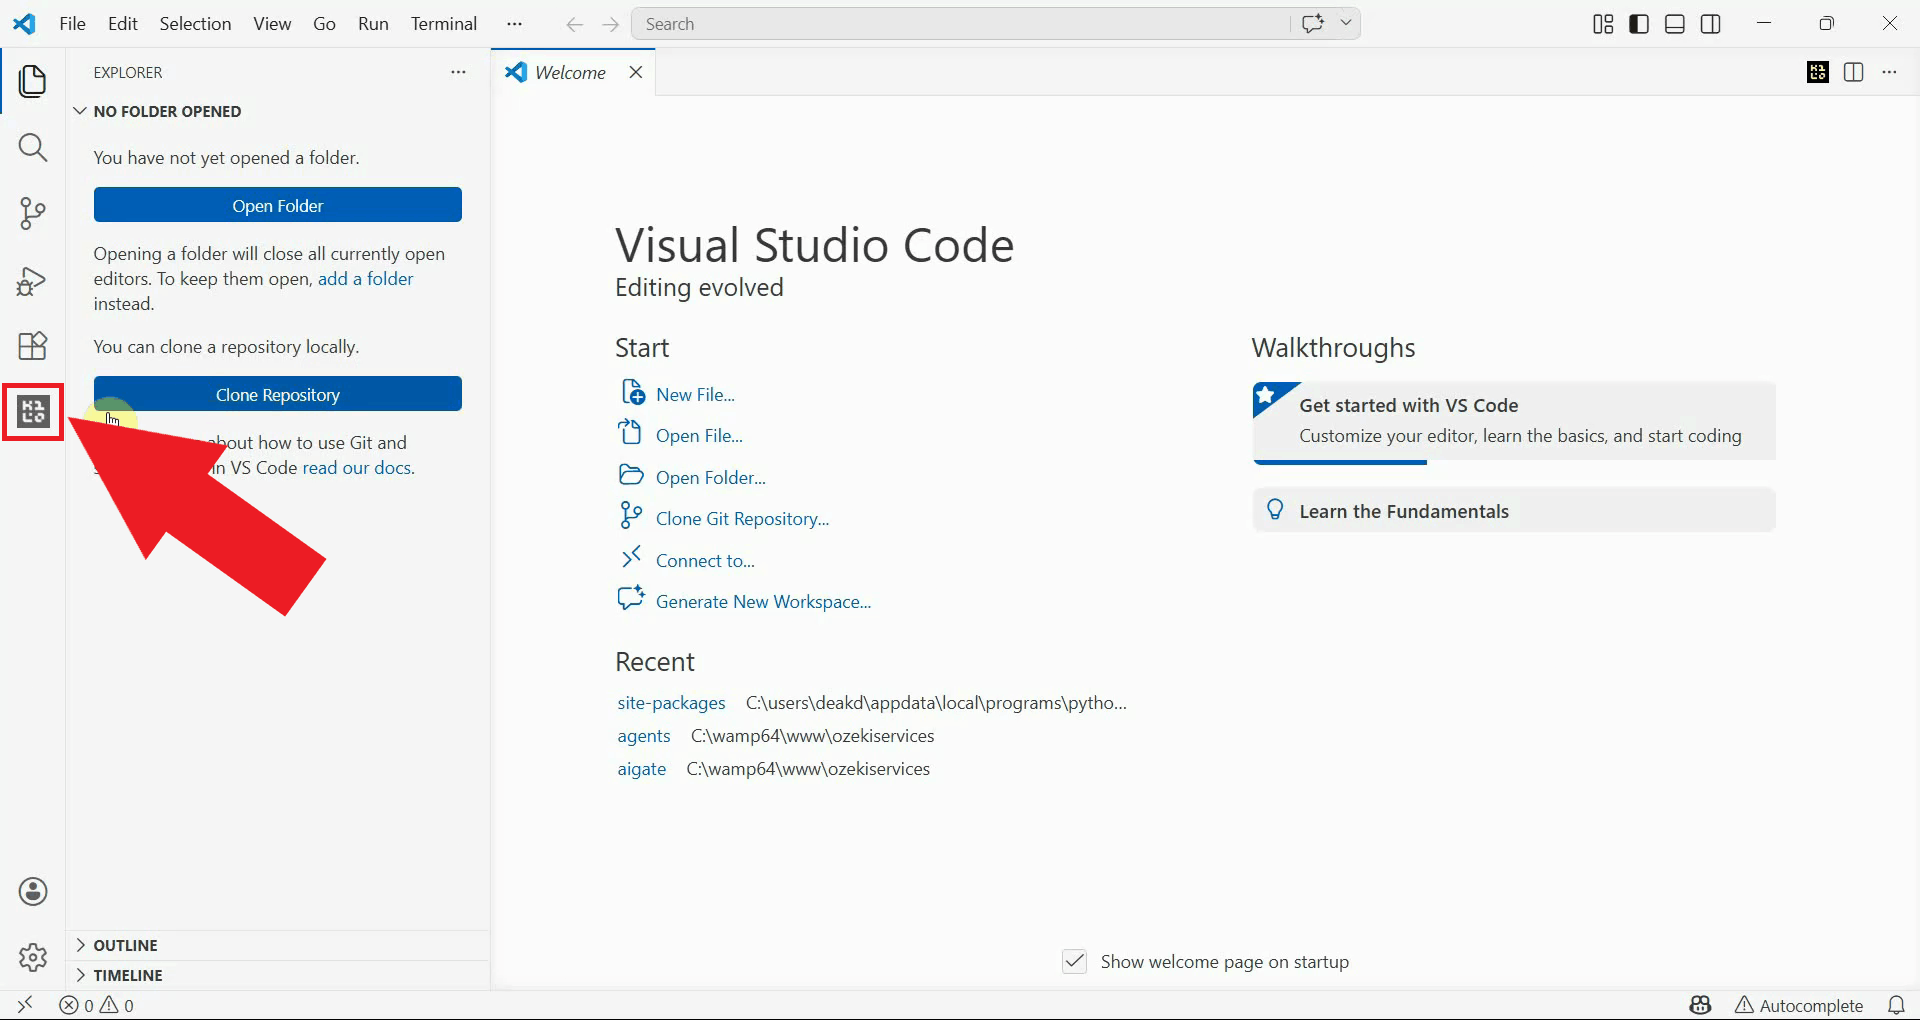Expand the Timeline section
Screen dimensions: 1920x1020
coord(128,975)
